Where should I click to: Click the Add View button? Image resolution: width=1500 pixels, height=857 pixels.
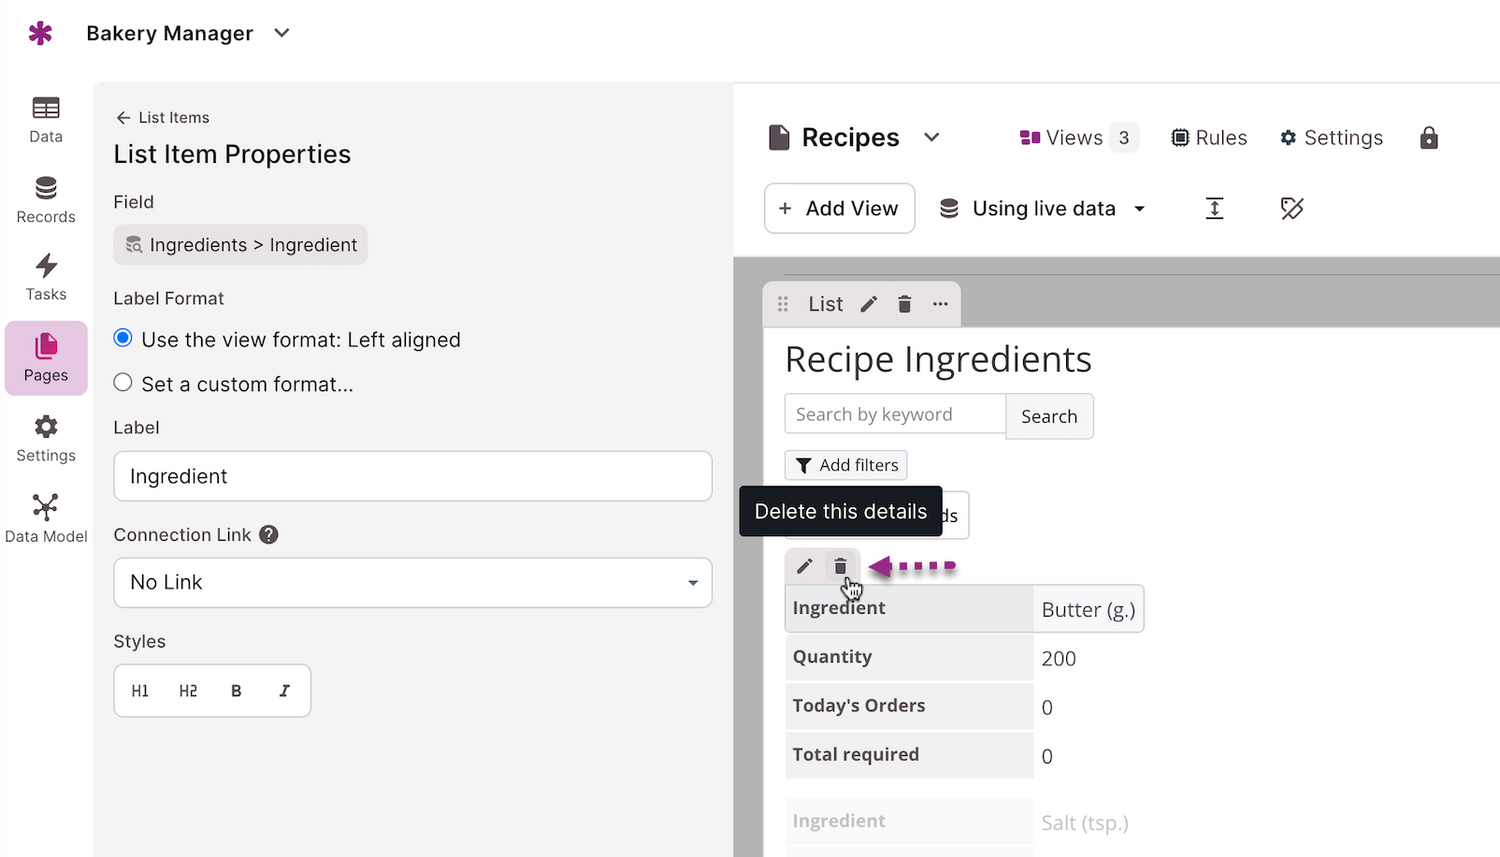click(839, 208)
